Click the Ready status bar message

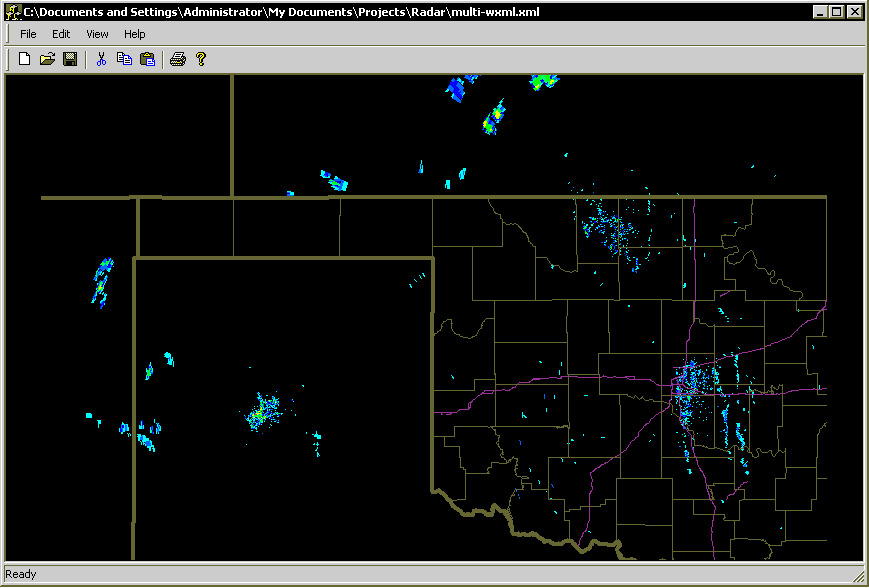pyautogui.click(x=21, y=573)
